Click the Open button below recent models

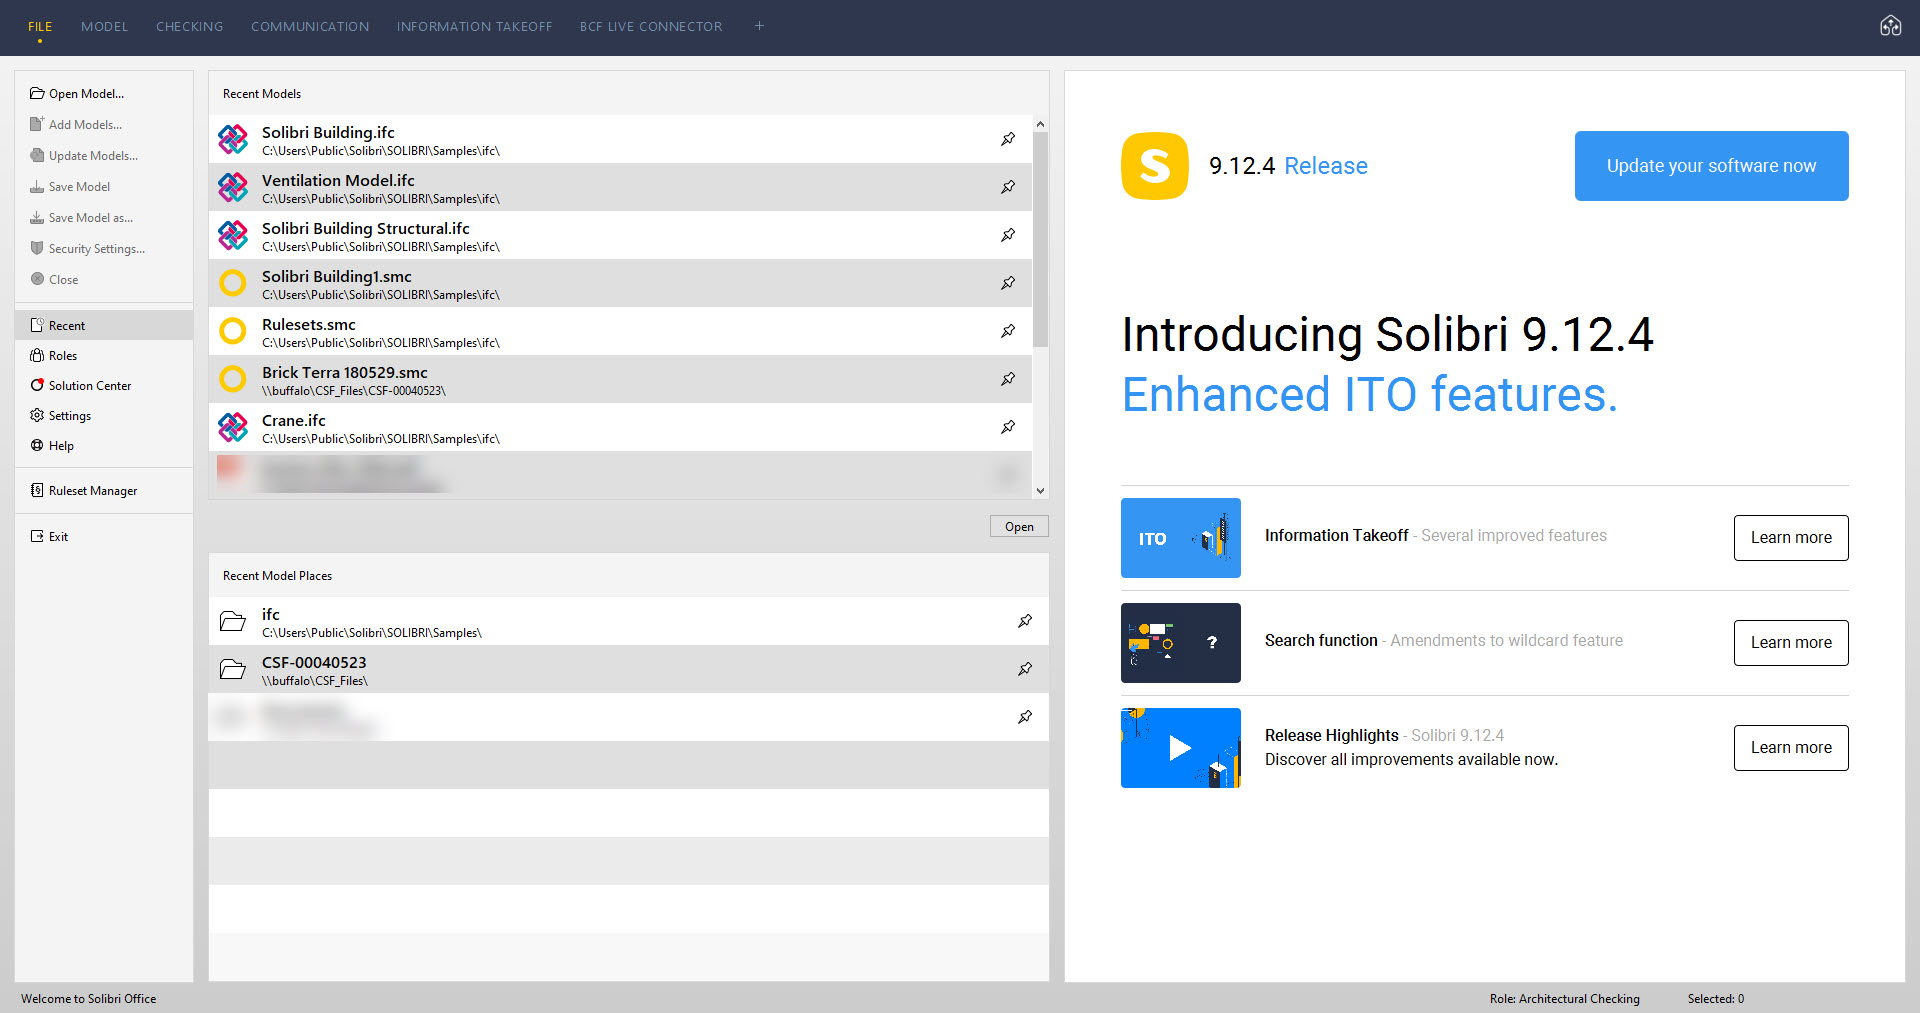[x=1019, y=527]
